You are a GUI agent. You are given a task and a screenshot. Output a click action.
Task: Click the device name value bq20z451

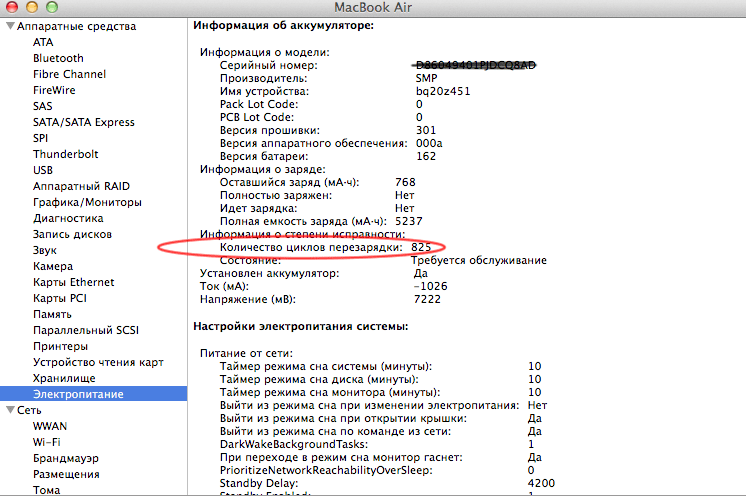[443, 91]
